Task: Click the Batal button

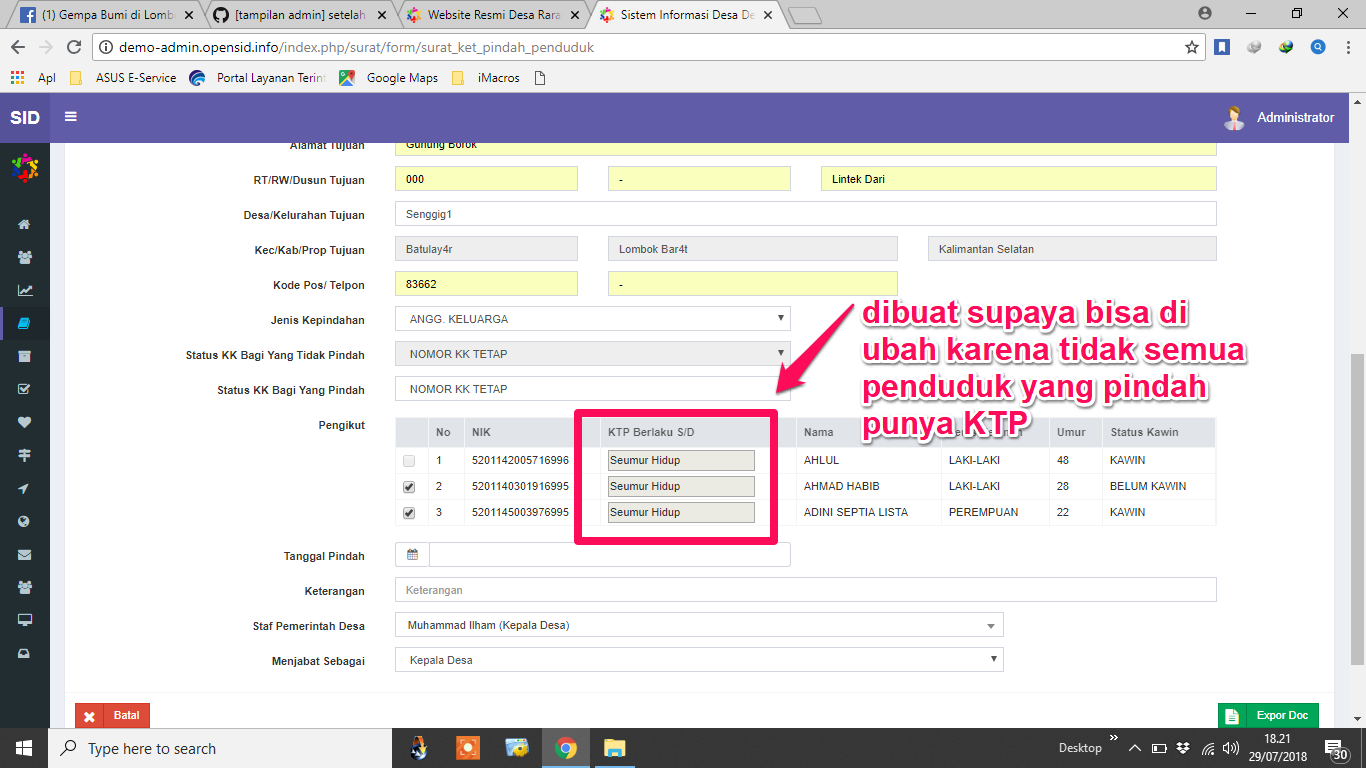Action: point(112,715)
